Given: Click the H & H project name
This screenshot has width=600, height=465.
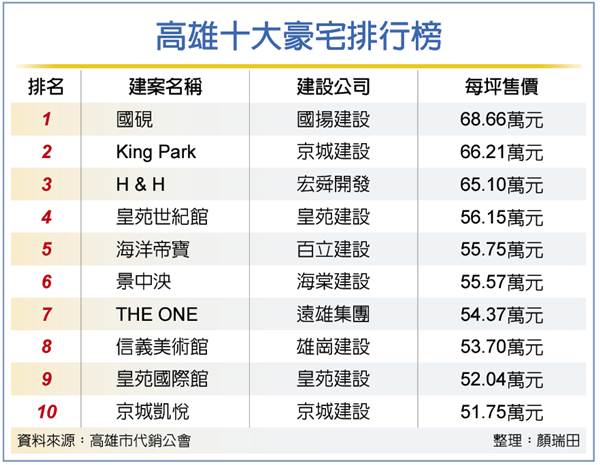Looking at the screenshot, I should point(140,184).
